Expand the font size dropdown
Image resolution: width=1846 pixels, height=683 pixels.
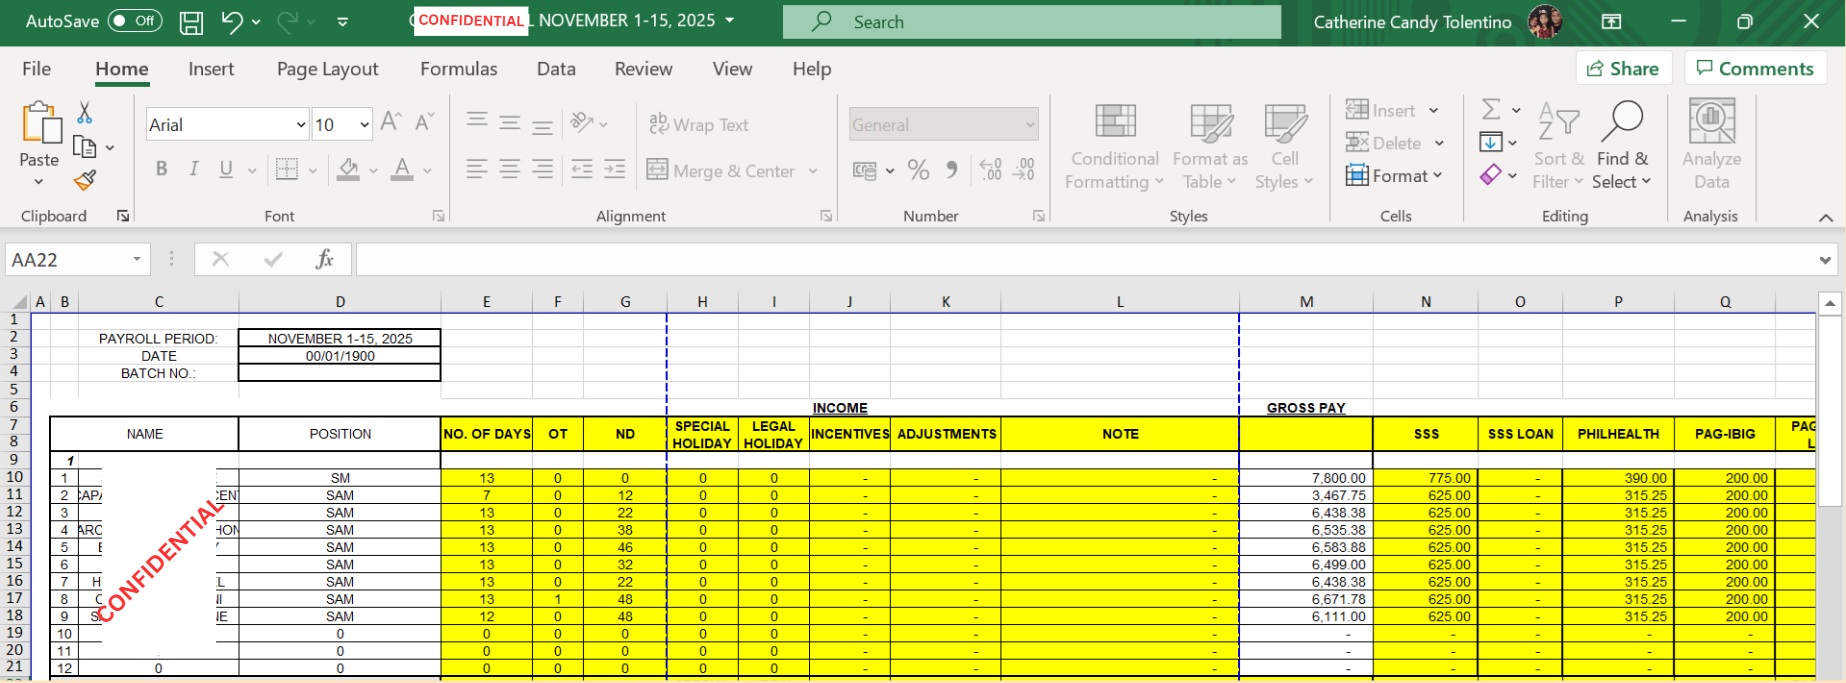click(364, 125)
